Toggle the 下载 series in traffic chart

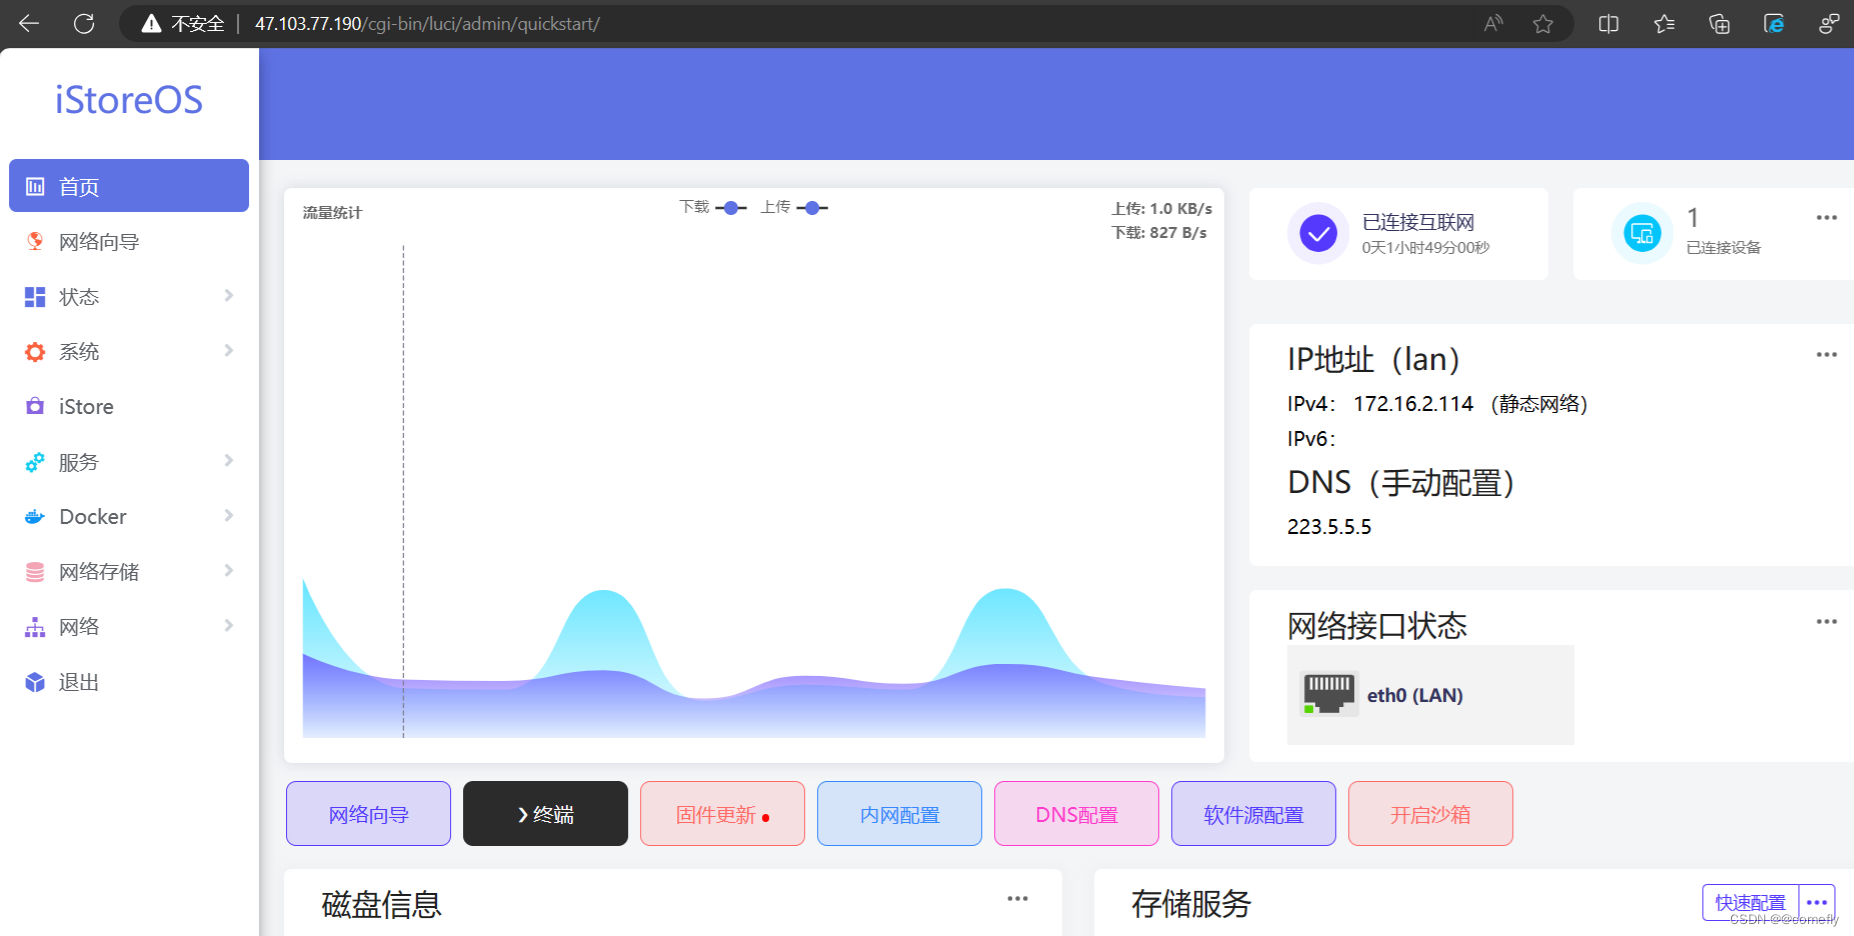click(x=731, y=207)
